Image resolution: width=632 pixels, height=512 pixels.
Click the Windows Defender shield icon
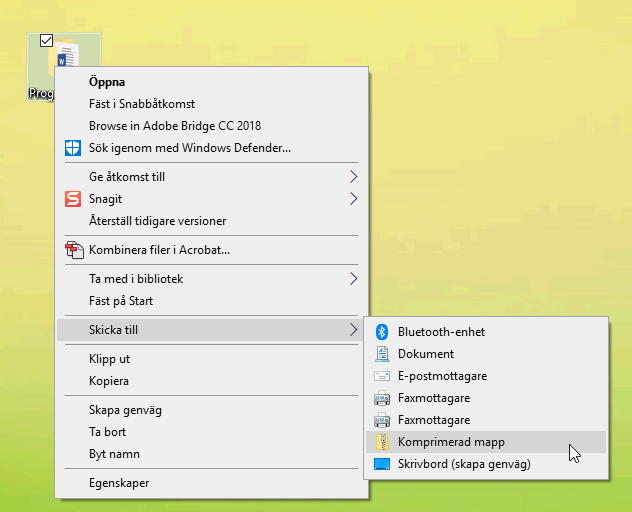tap(73, 148)
